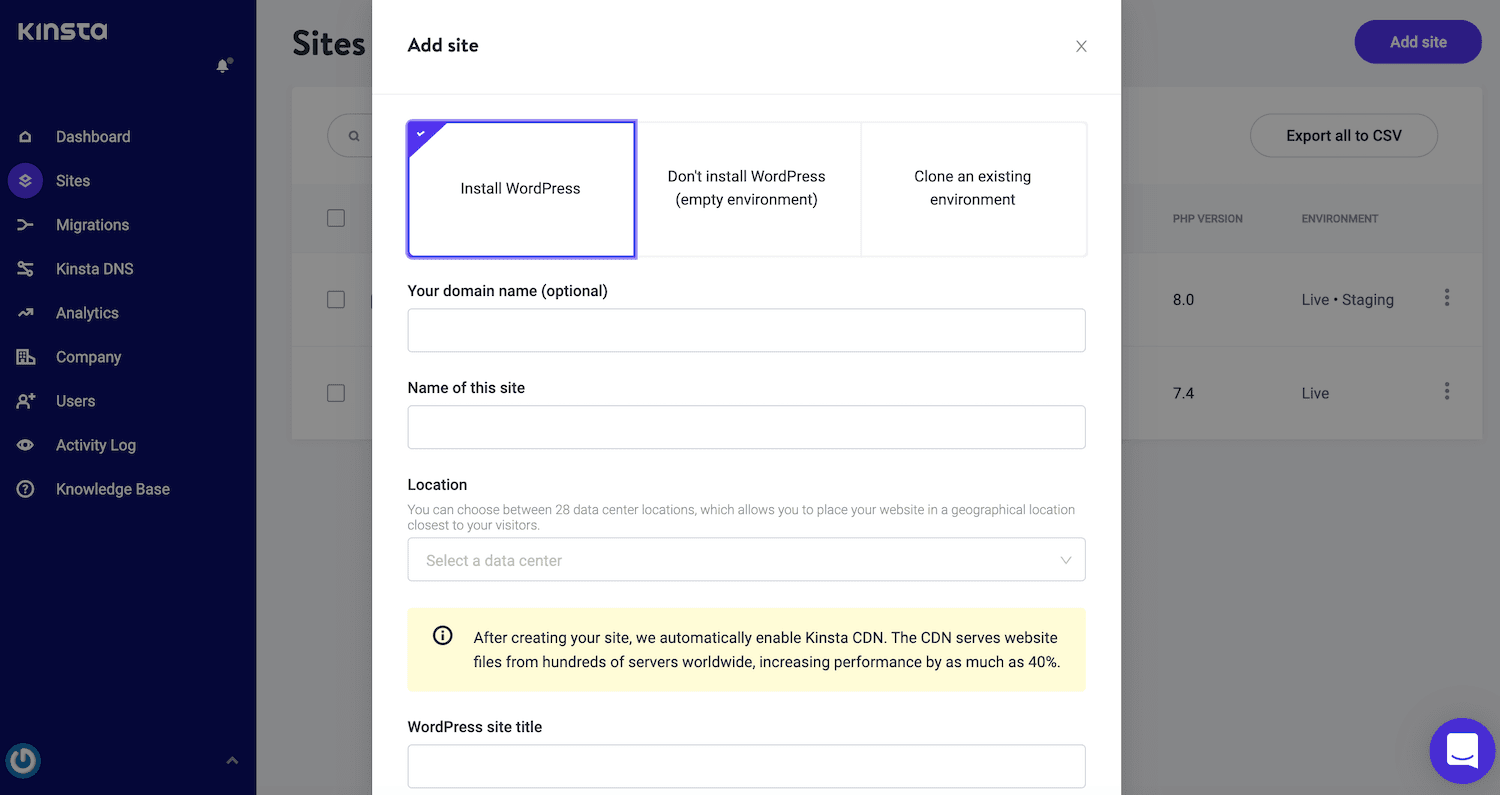Click the Activity Log eye icon
The height and width of the screenshot is (795, 1500).
click(x=26, y=445)
